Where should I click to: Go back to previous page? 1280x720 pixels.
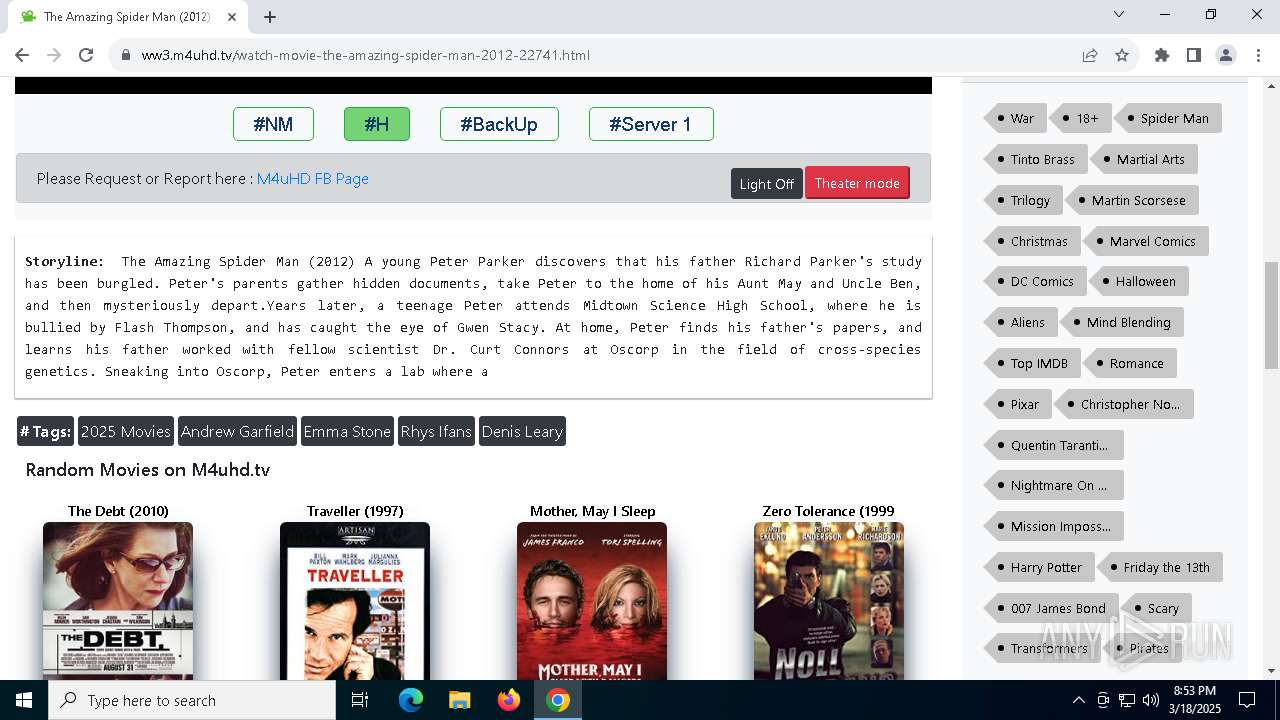click(x=22, y=55)
